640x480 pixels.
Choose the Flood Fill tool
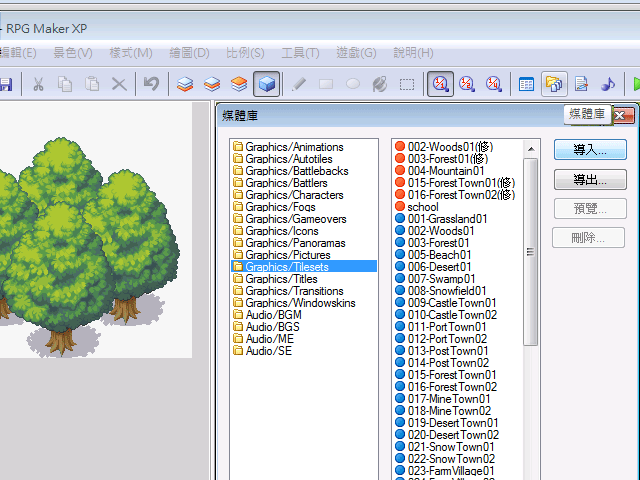pyautogui.click(x=380, y=84)
